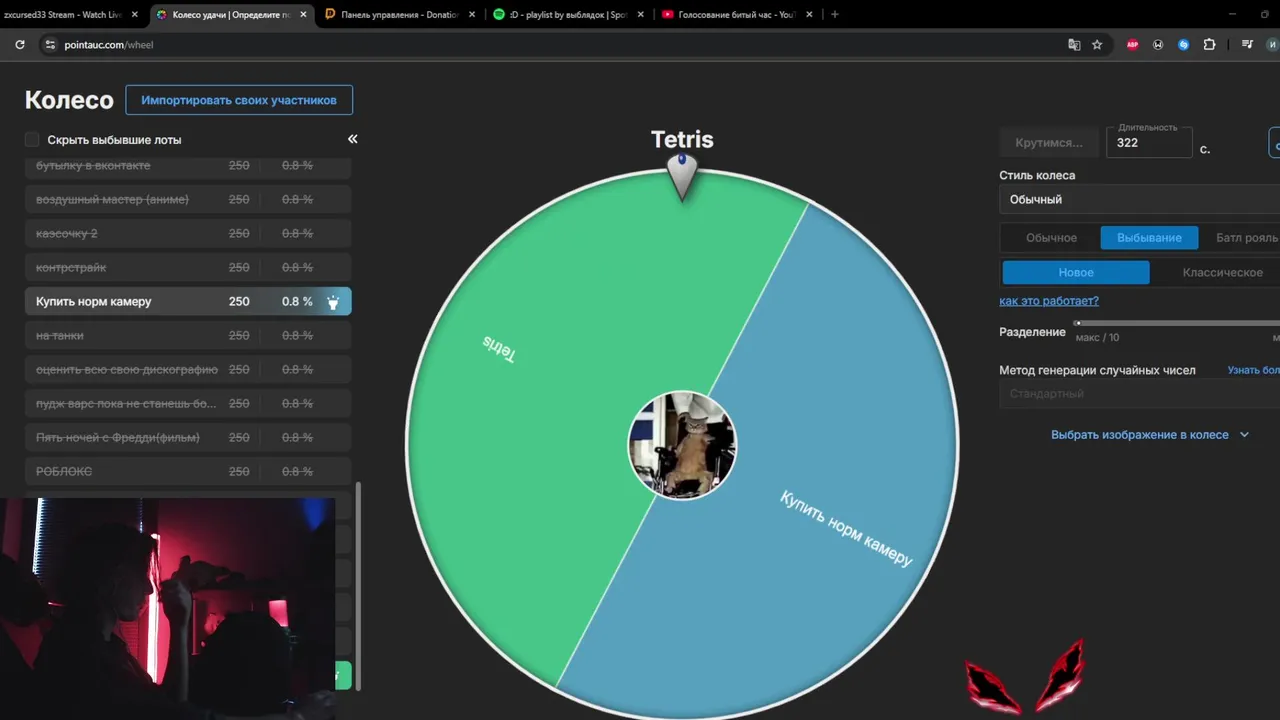Click lot Пять ночей с Фредди(фильм)
Viewport: 1280px width, 720px height.
tap(188, 438)
